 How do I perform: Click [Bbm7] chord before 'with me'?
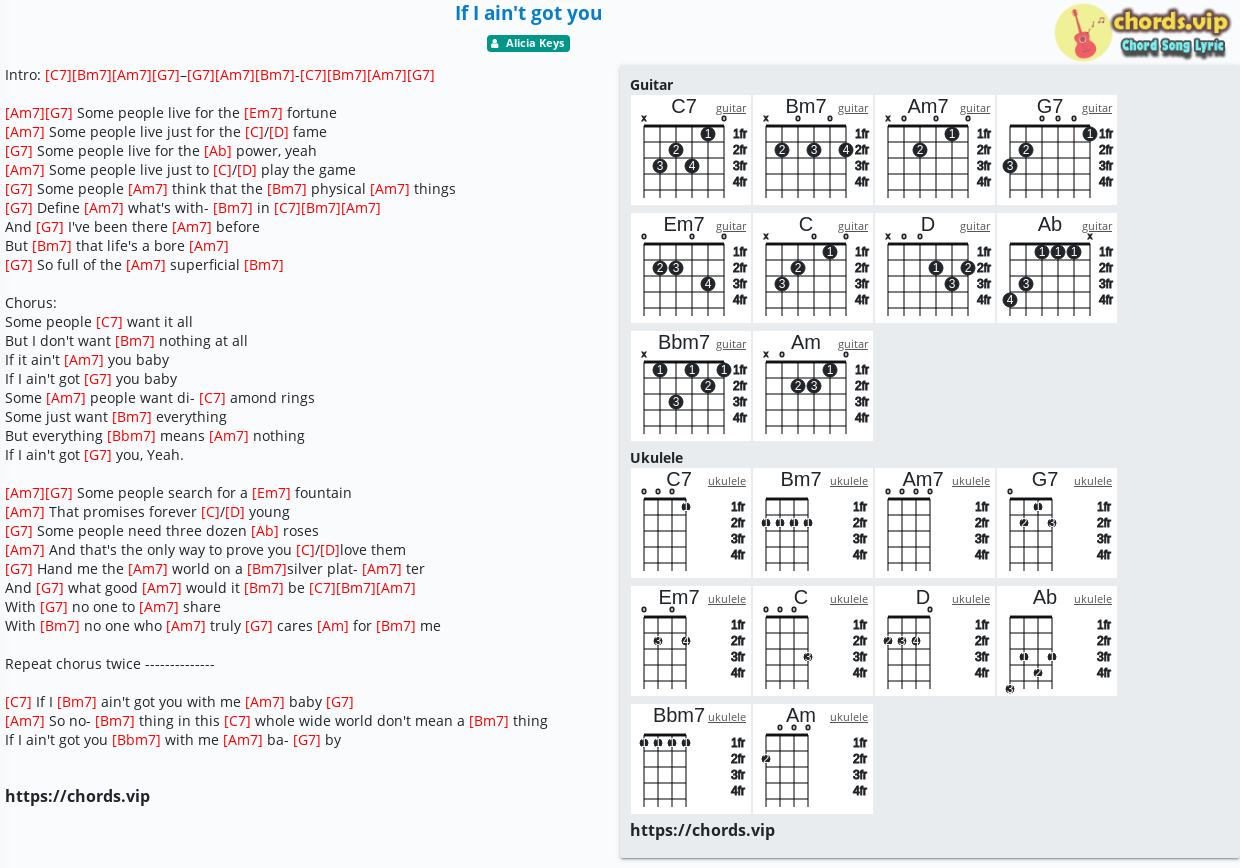[x=136, y=740]
